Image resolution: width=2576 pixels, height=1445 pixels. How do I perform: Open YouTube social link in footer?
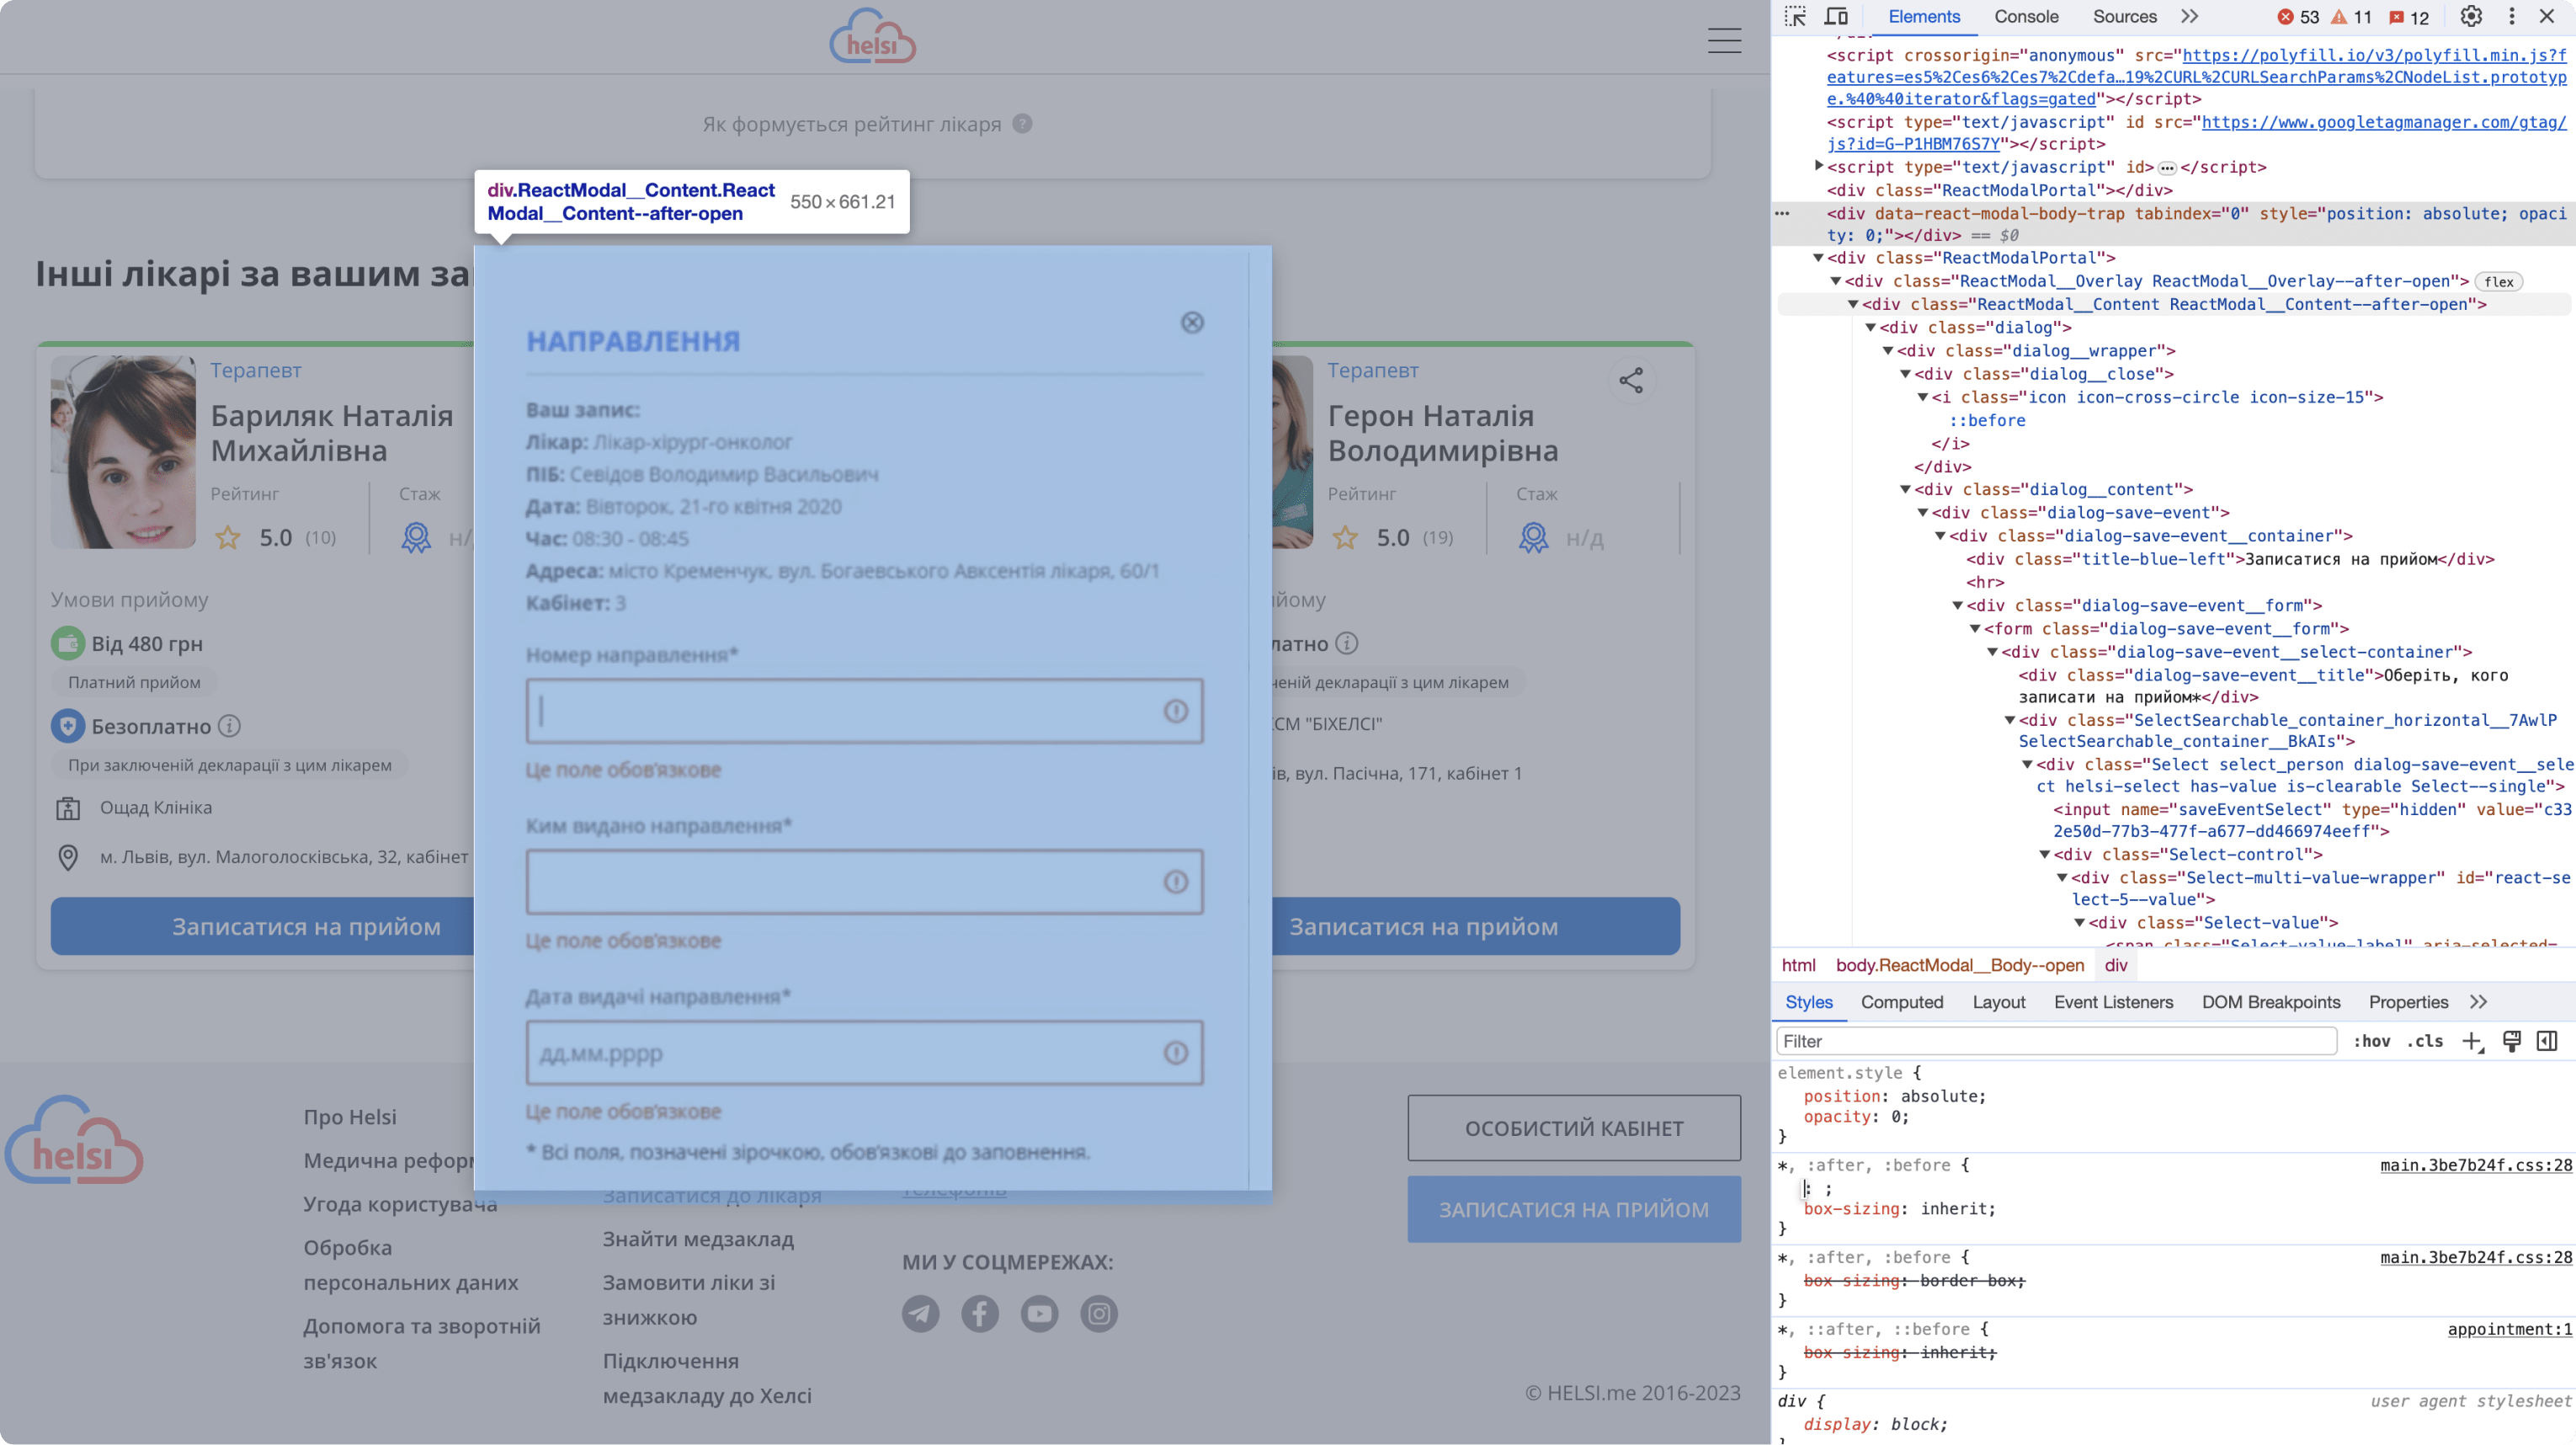click(1039, 1313)
